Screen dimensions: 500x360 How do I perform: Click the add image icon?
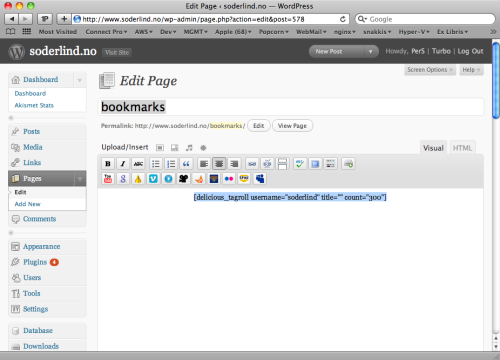click(160, 148)
